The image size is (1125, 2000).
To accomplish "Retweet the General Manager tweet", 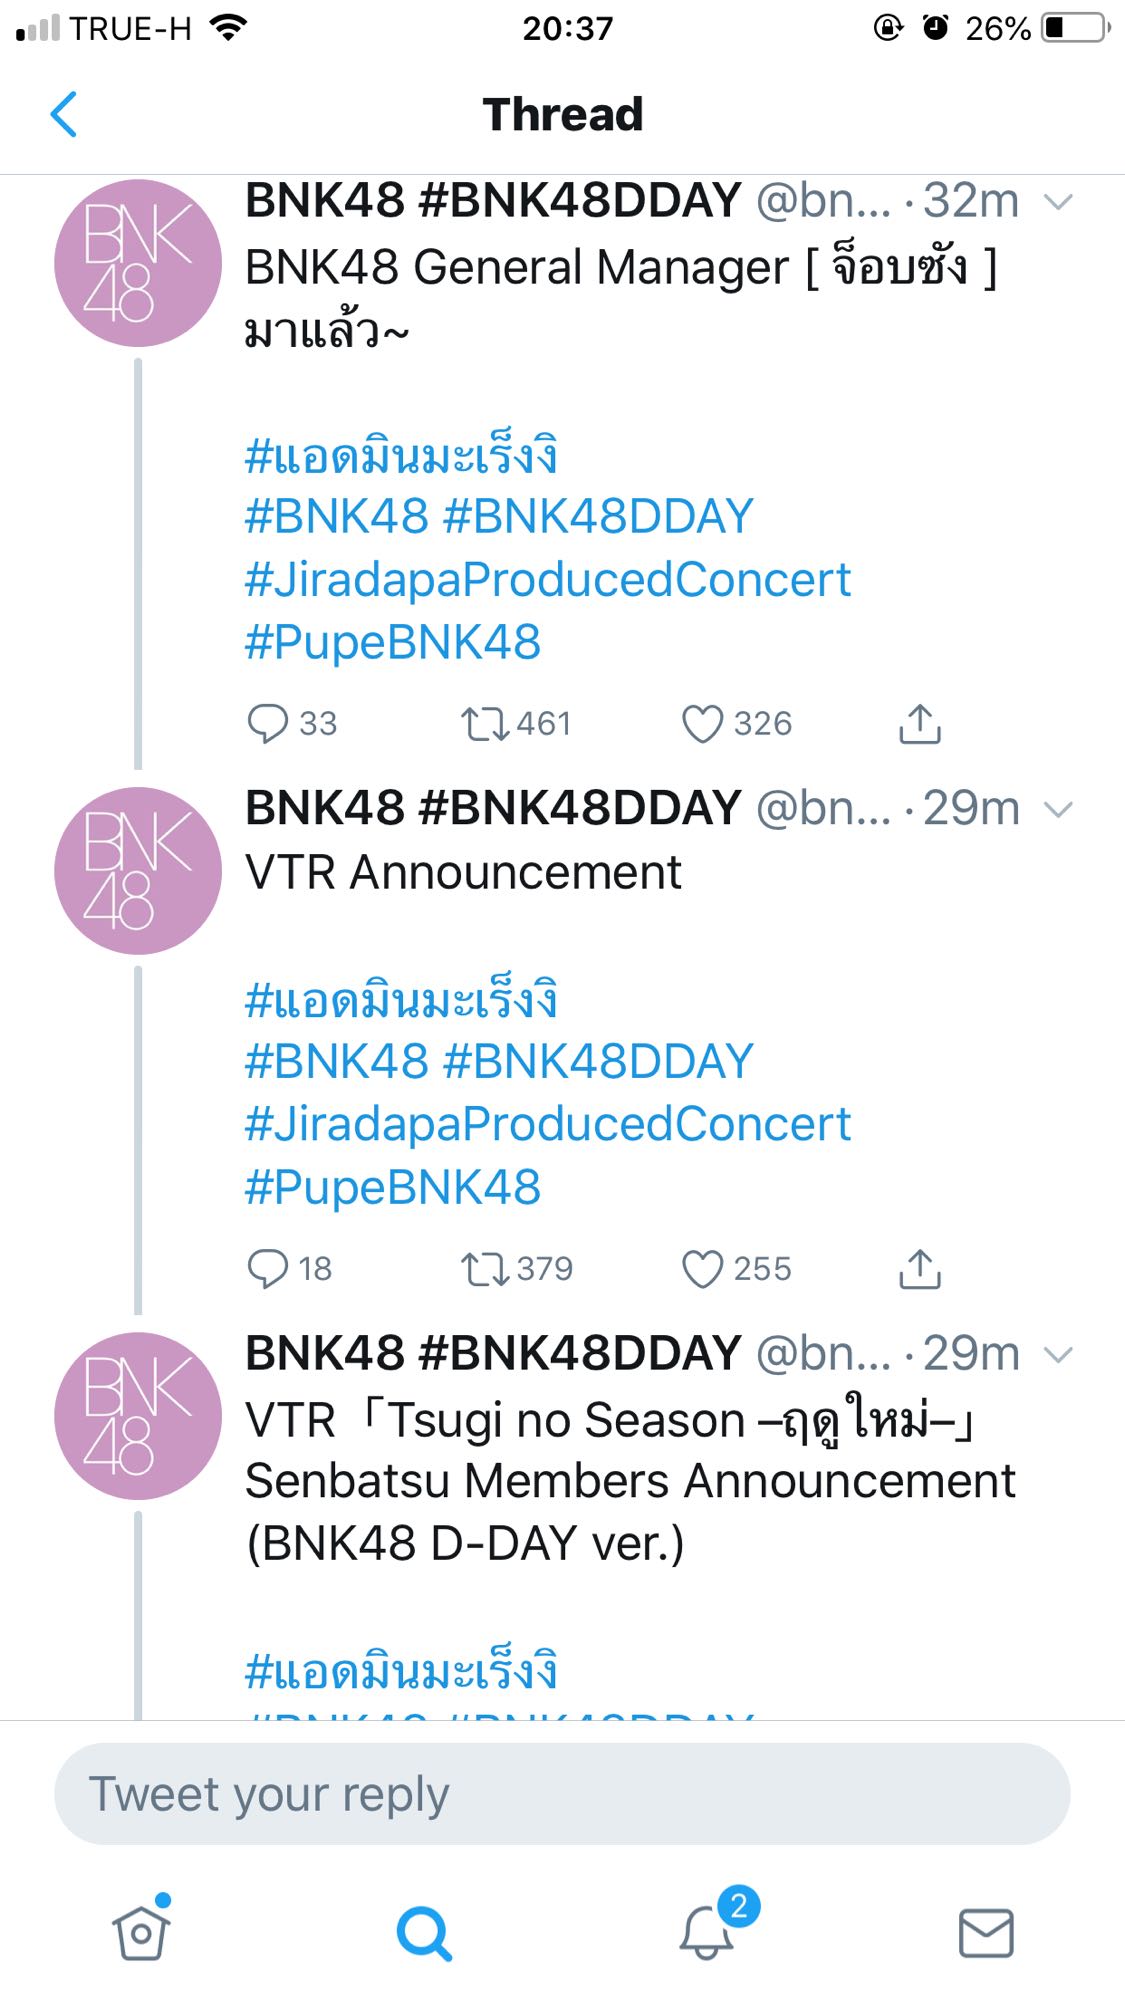I will (x=486, y=723).
